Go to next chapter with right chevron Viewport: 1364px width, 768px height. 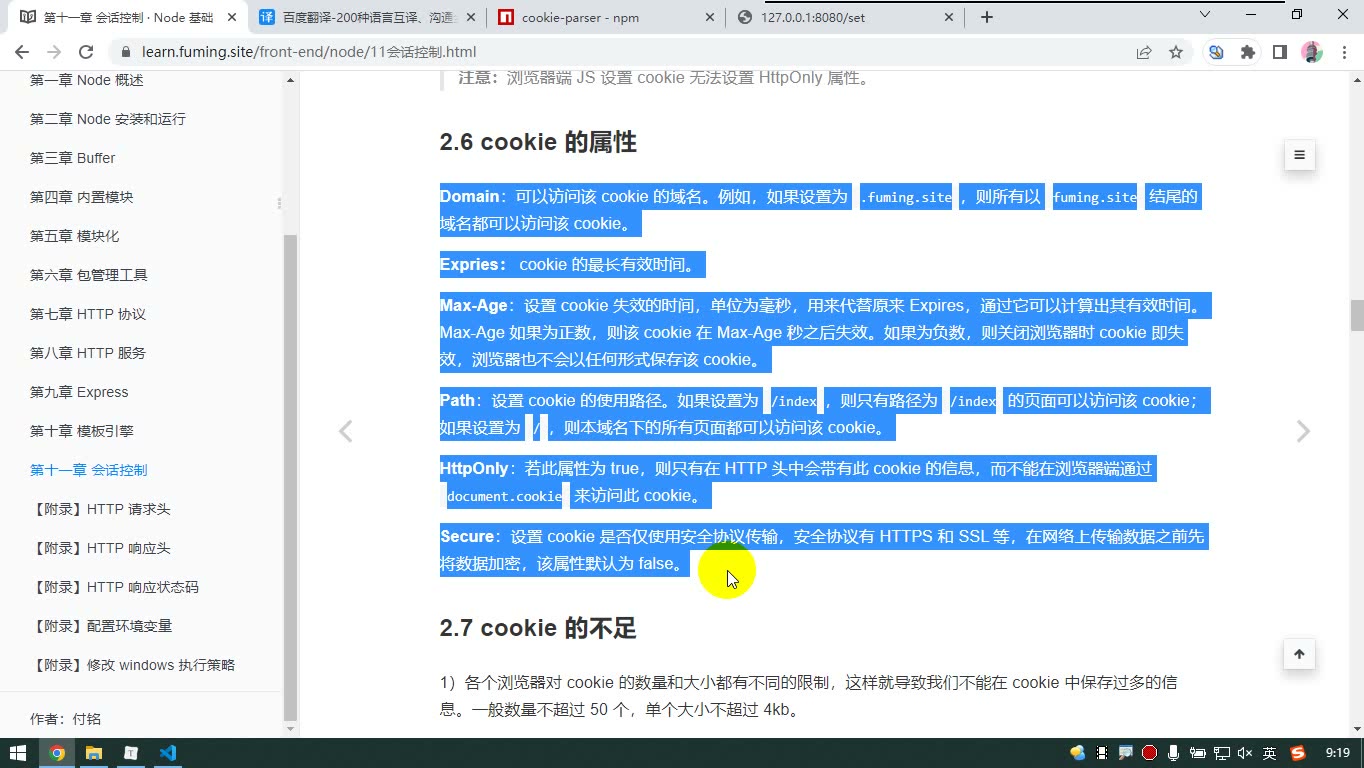(1302, 431)
